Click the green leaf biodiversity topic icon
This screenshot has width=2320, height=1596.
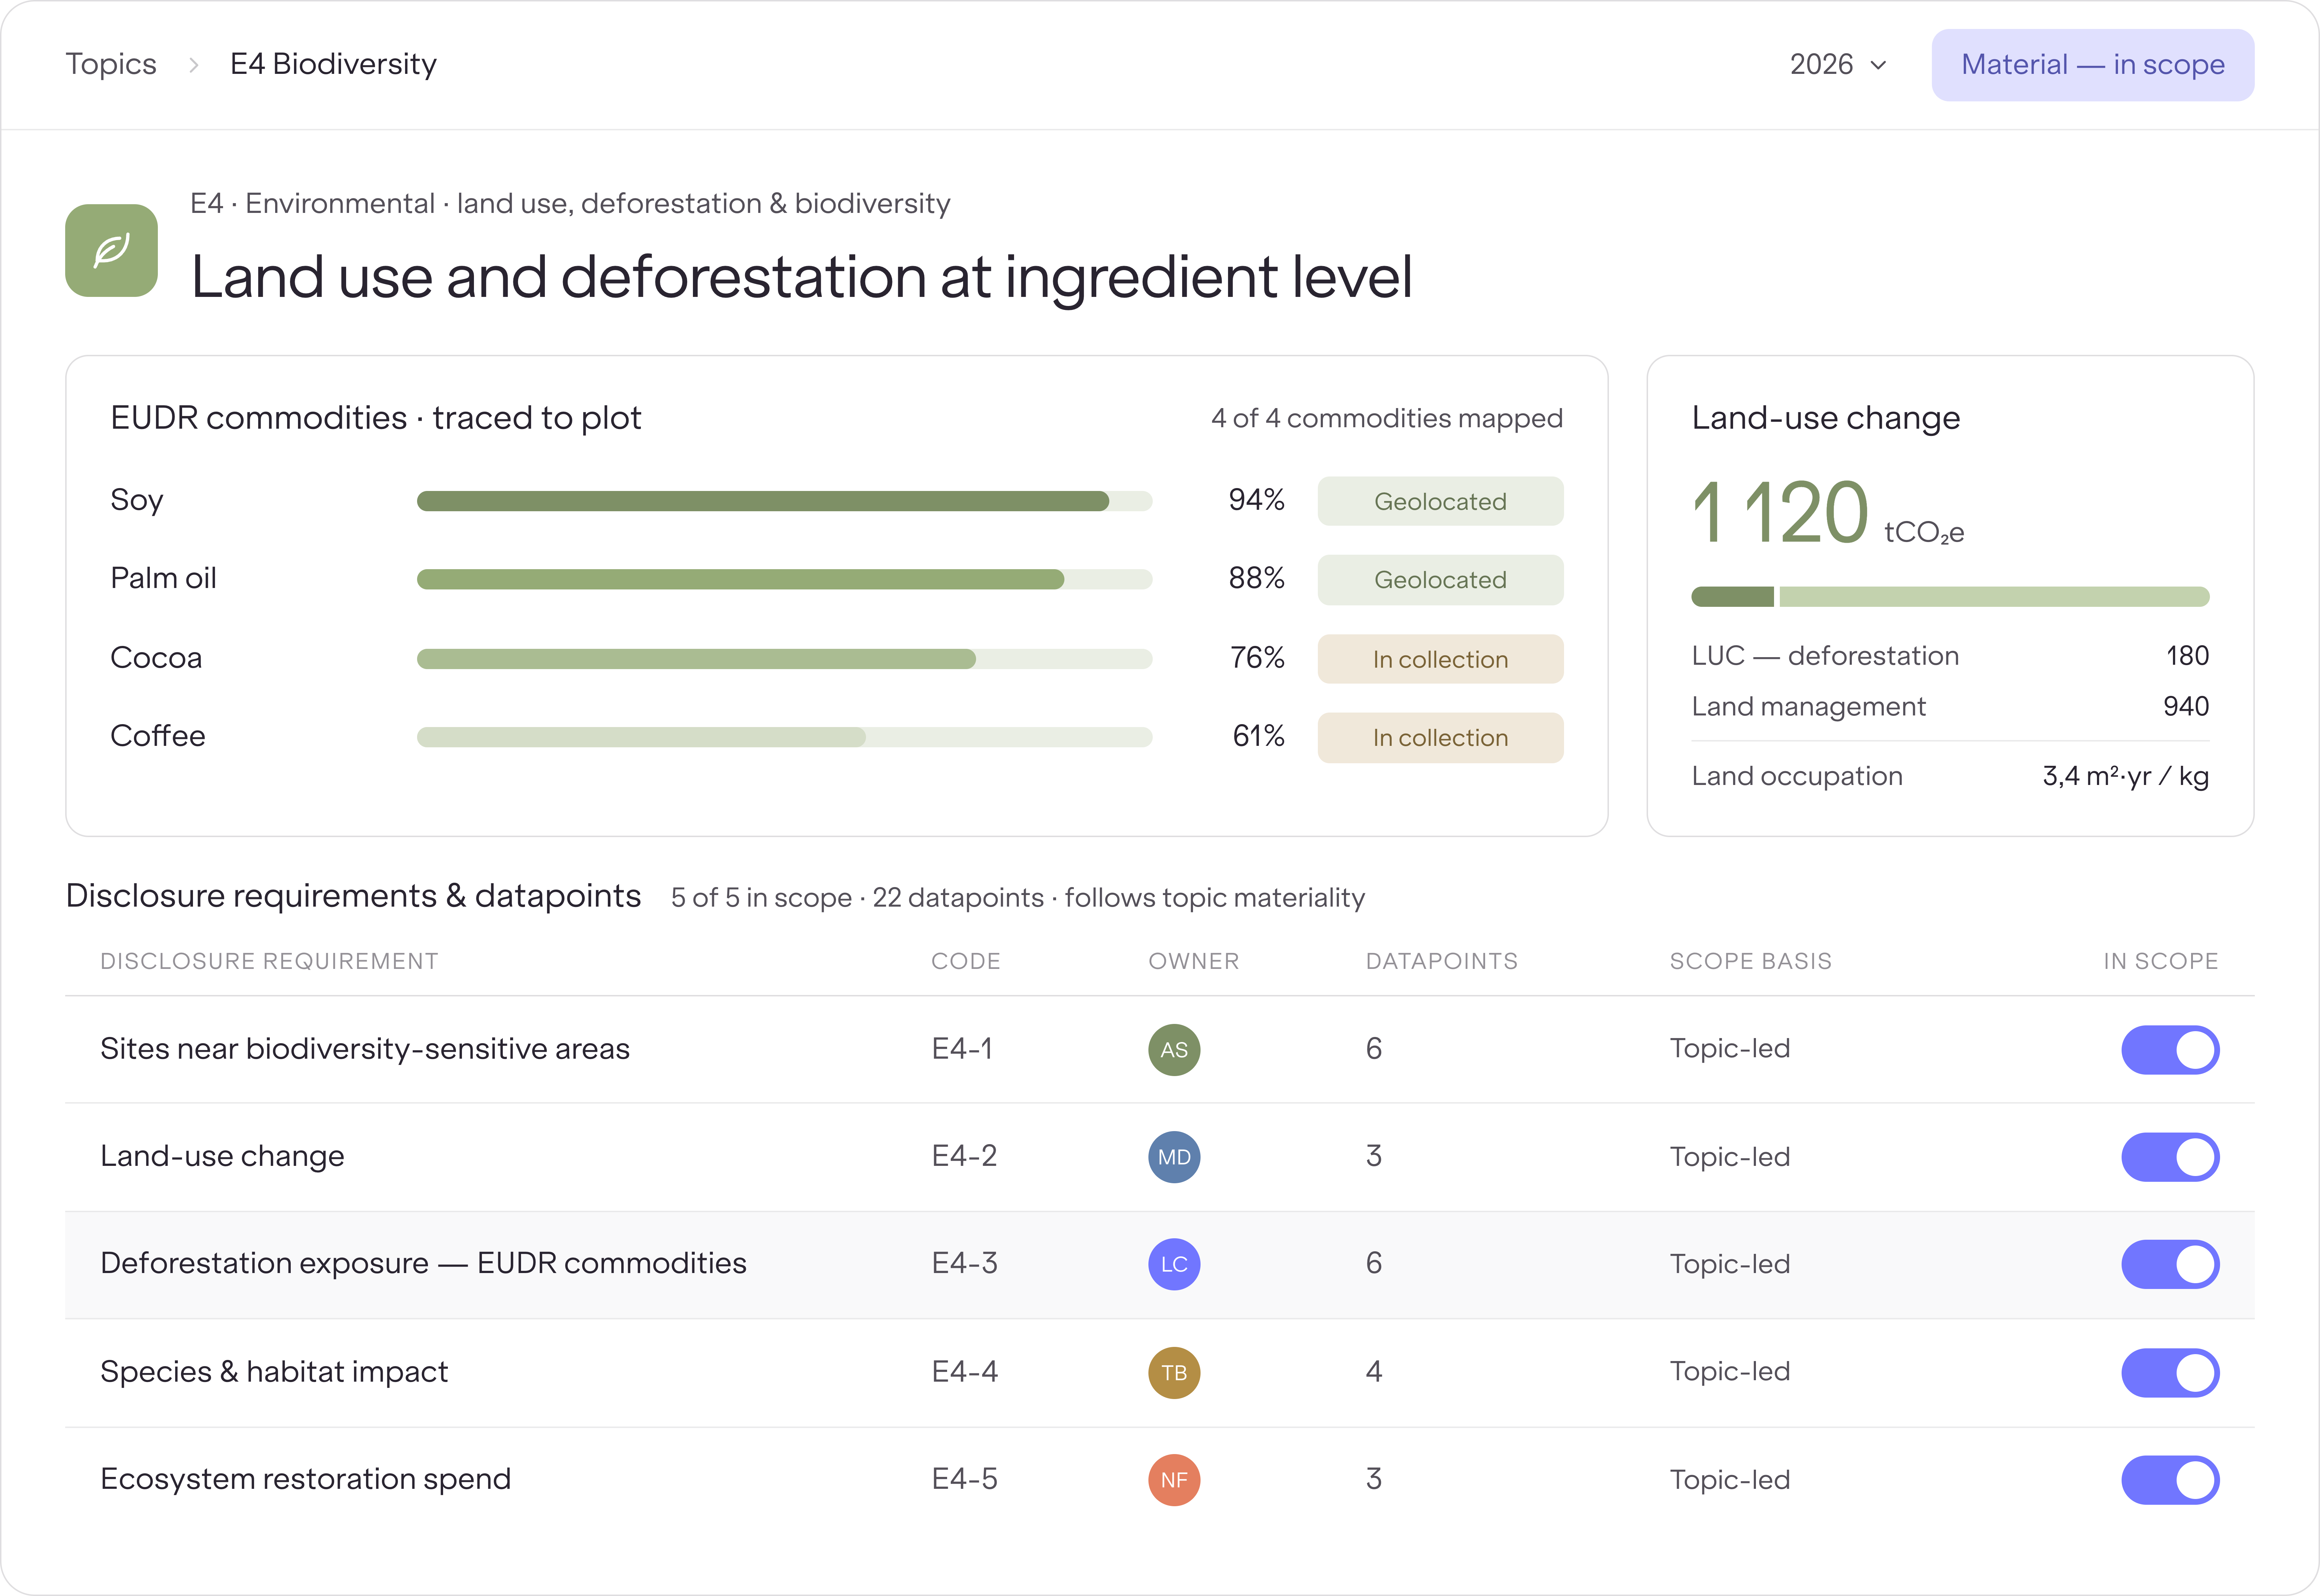111,250
